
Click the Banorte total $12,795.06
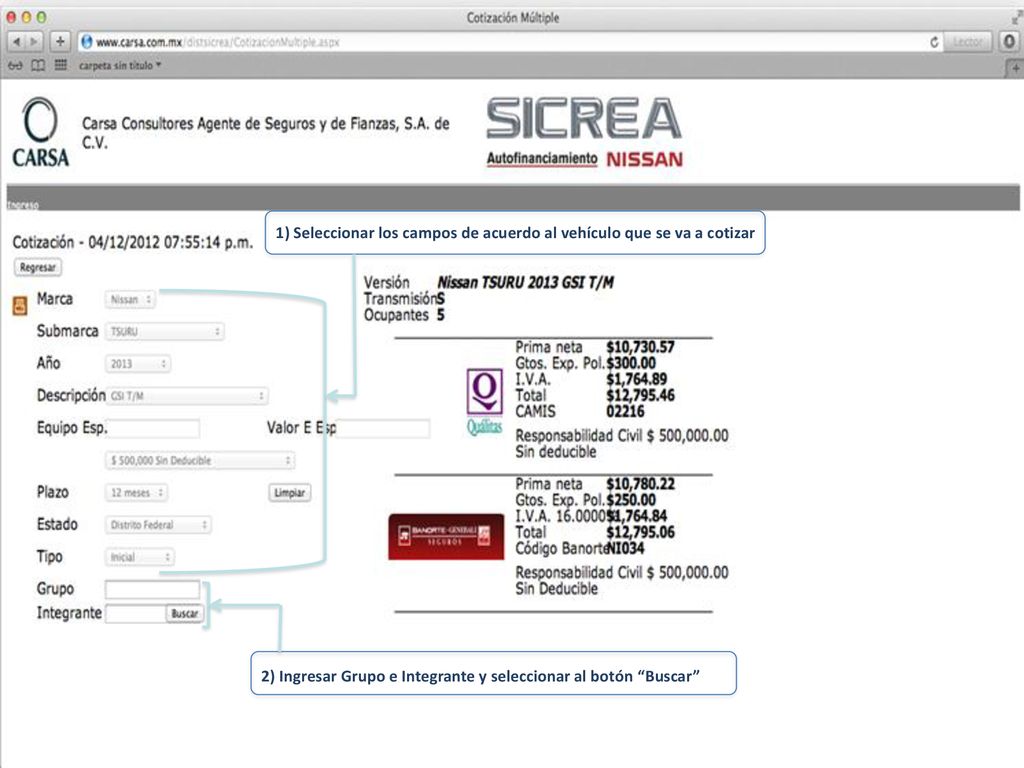pyautogui.click(x=640, y=532)
